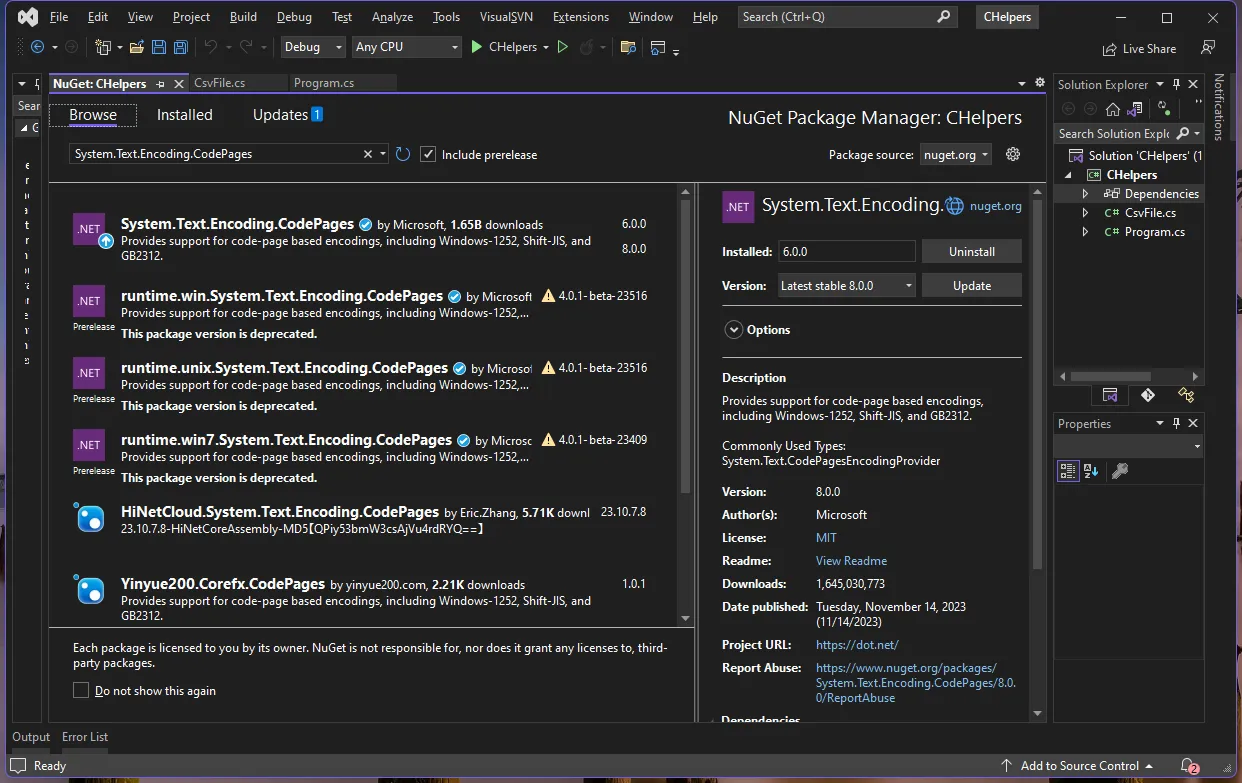Click the New Project toolbar icon
Screen dimensions: 1242x783
point(103,47)
